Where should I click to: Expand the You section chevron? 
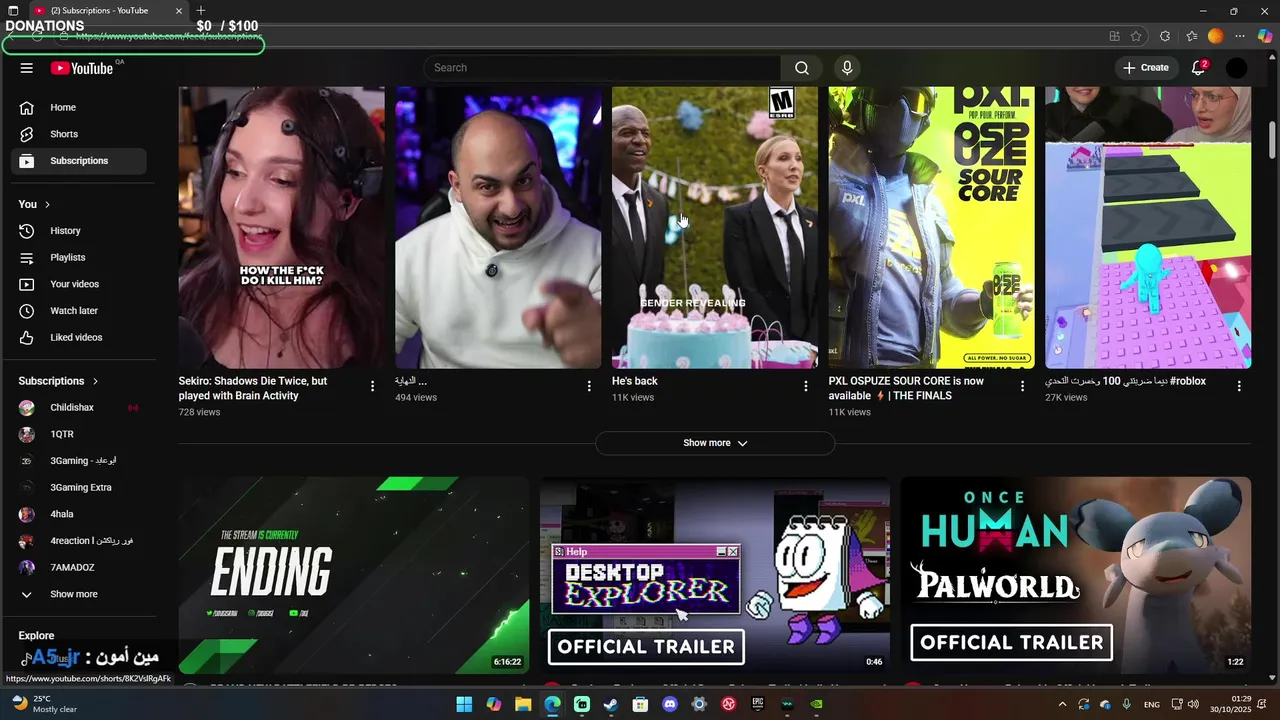tap(47, 204)
